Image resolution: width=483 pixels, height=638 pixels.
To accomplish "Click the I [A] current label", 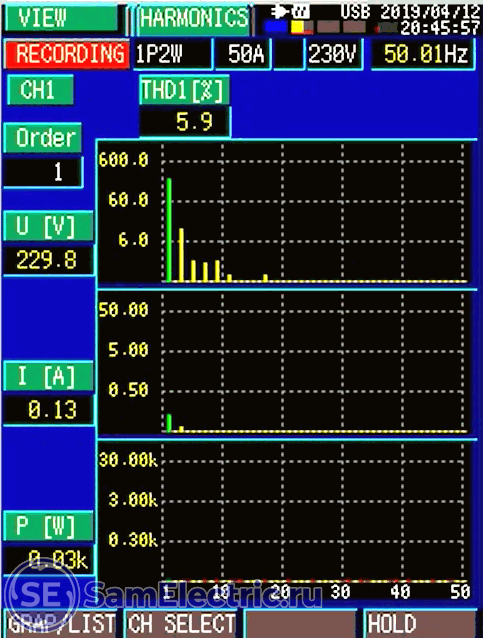I will click(48, 376).
